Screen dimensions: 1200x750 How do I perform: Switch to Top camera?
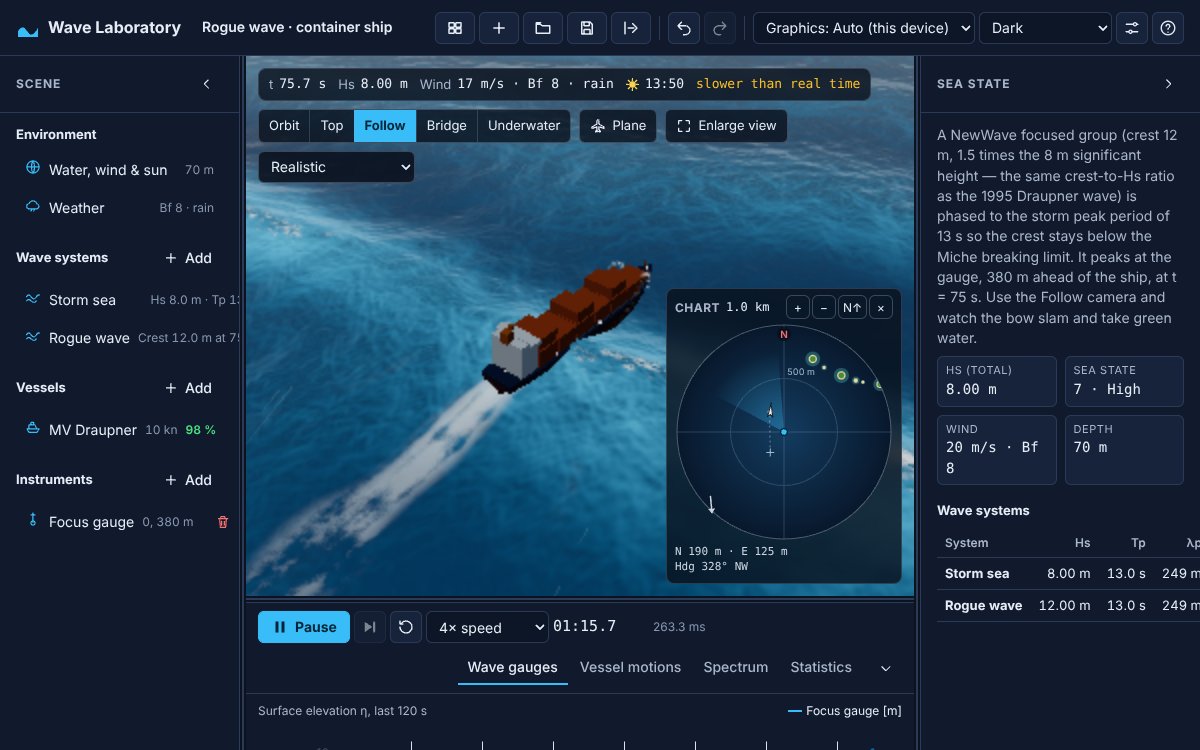click(332, 126)
